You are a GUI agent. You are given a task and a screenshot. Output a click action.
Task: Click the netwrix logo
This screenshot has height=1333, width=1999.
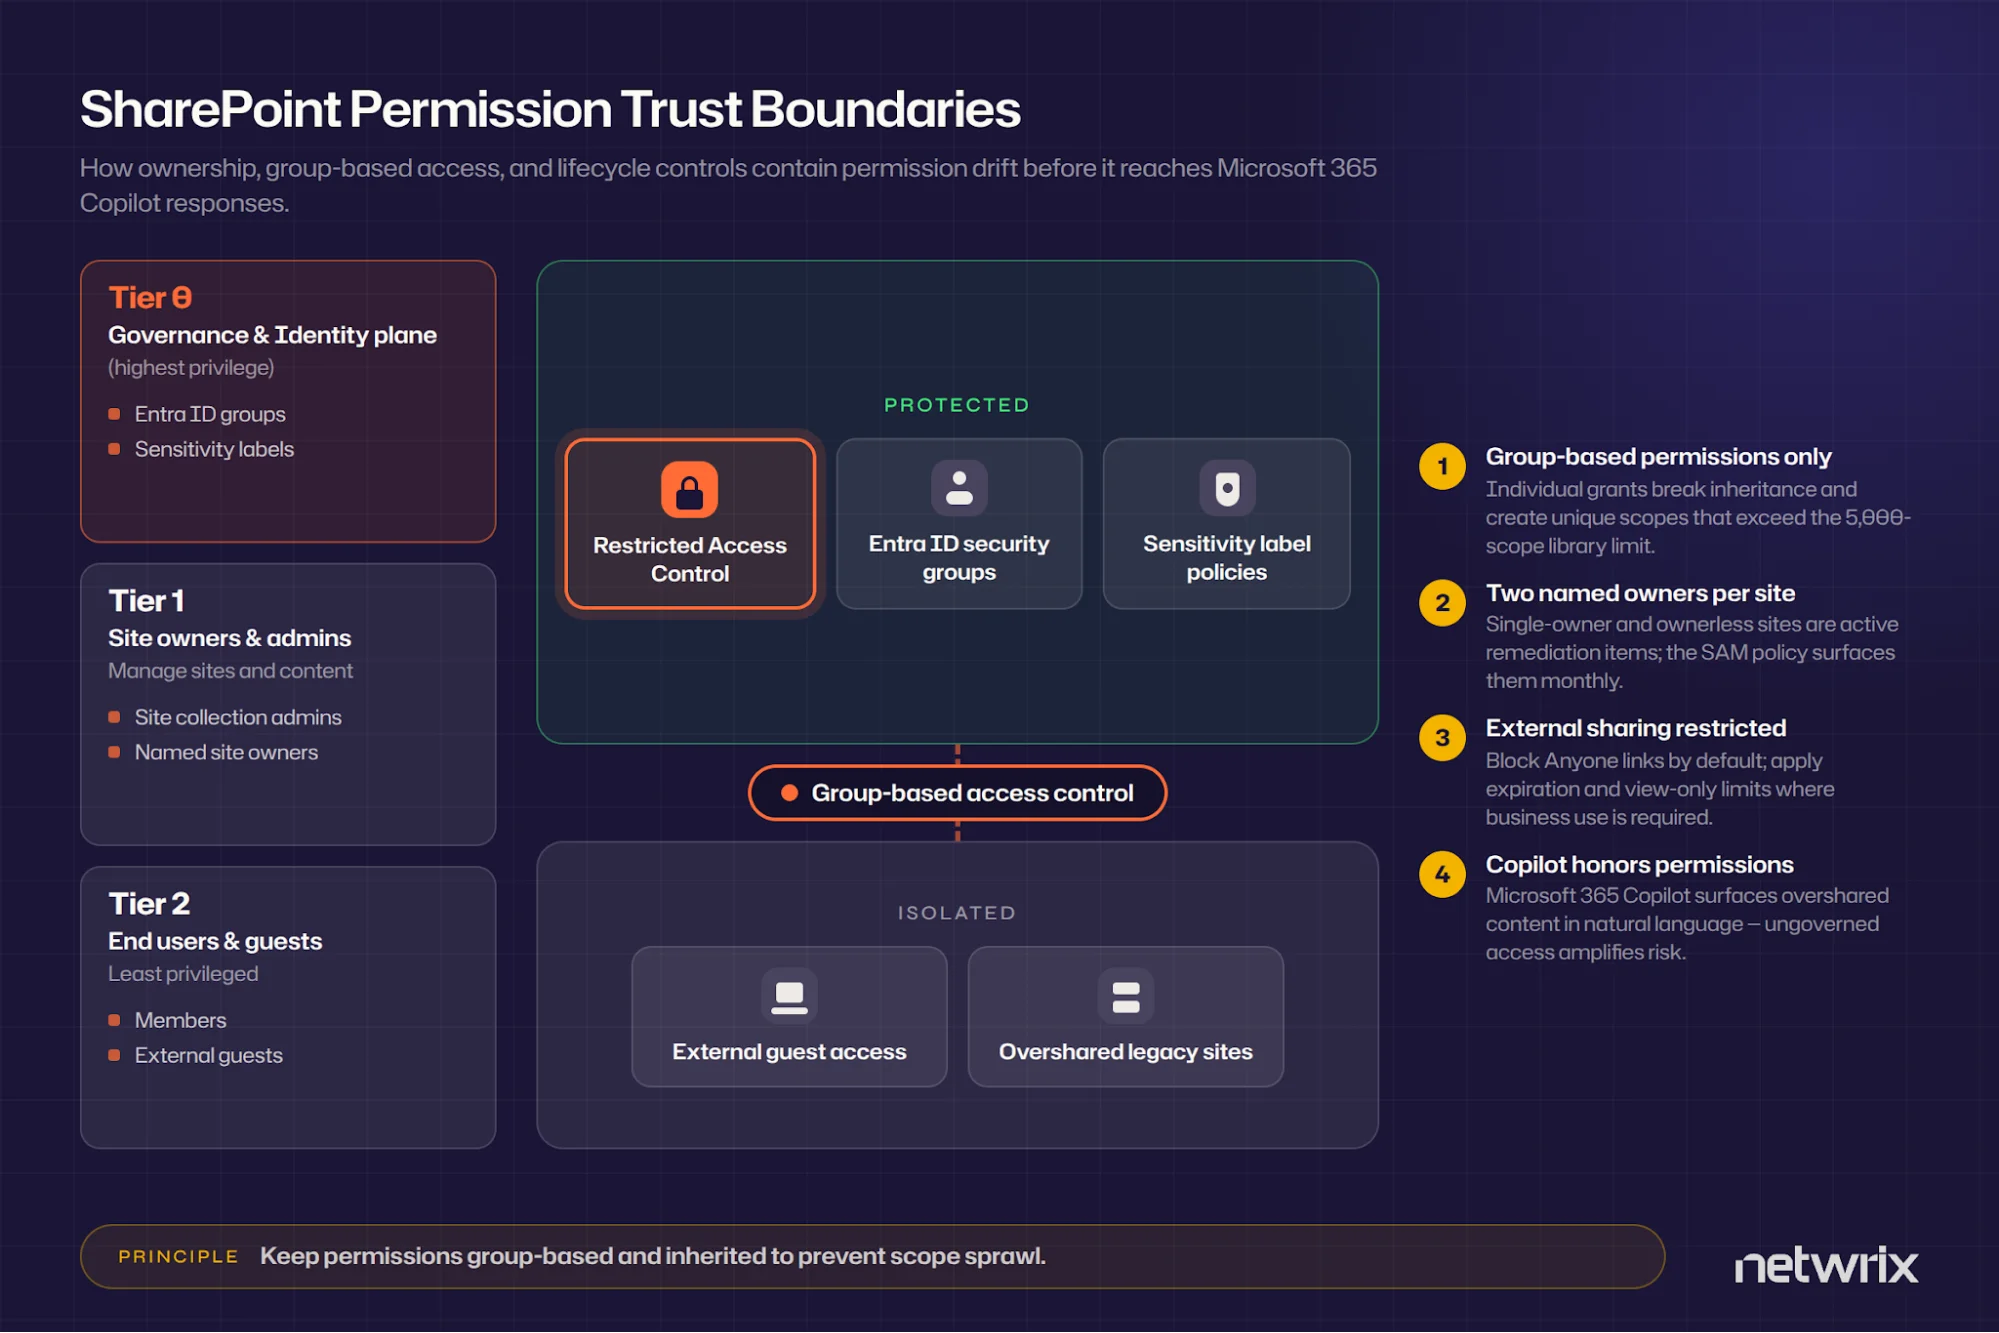click(x=1826, y=1265)
